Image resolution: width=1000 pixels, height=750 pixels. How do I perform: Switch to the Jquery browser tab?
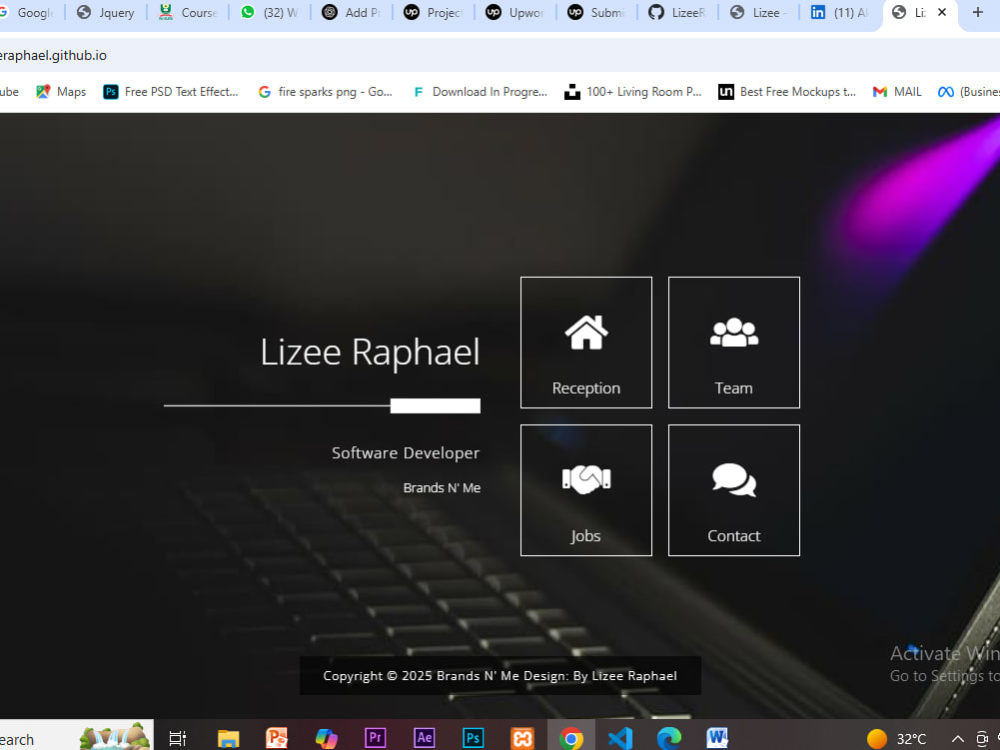tap(106, 13)
